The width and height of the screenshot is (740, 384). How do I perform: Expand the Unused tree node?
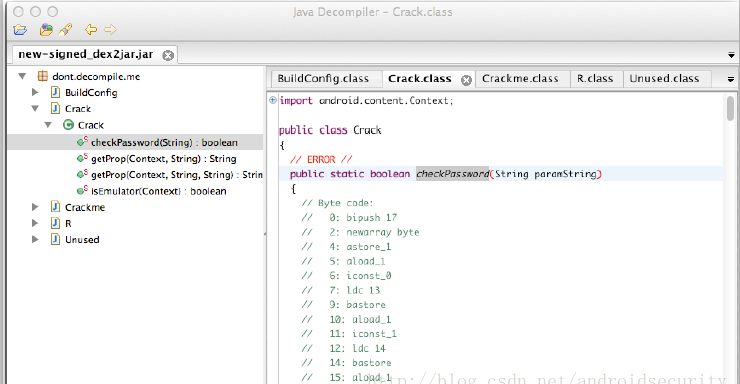click(x=35, y=239)
